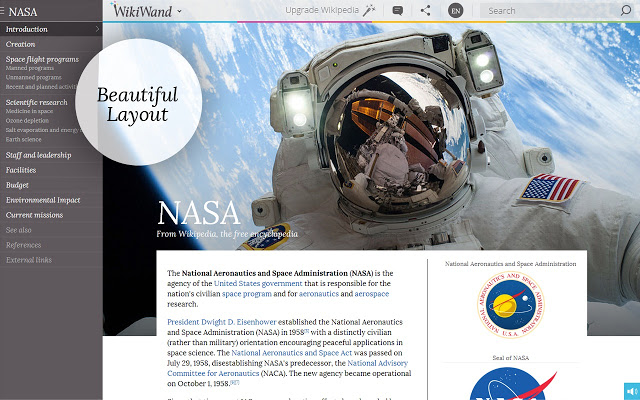Click the speaker audio icon at bottom right

(x=632, y=391)
